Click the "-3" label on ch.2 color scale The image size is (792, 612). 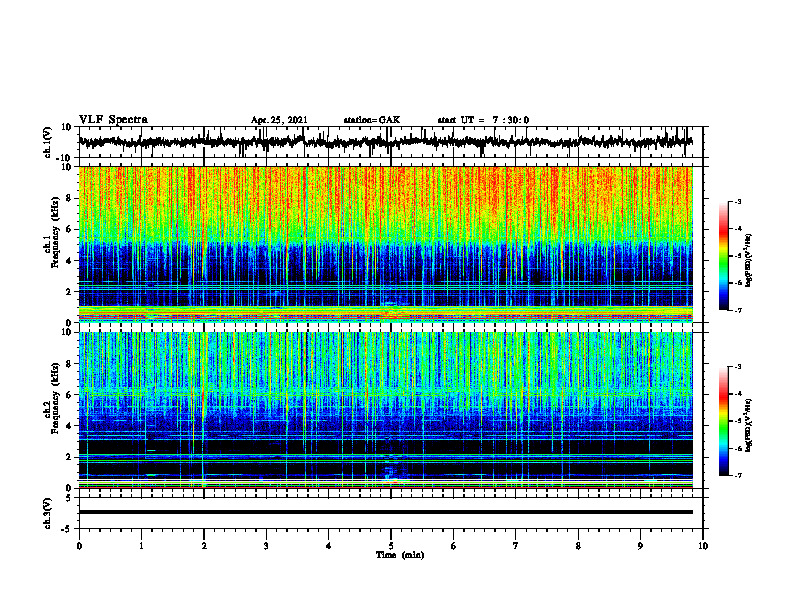coord(737,367)
